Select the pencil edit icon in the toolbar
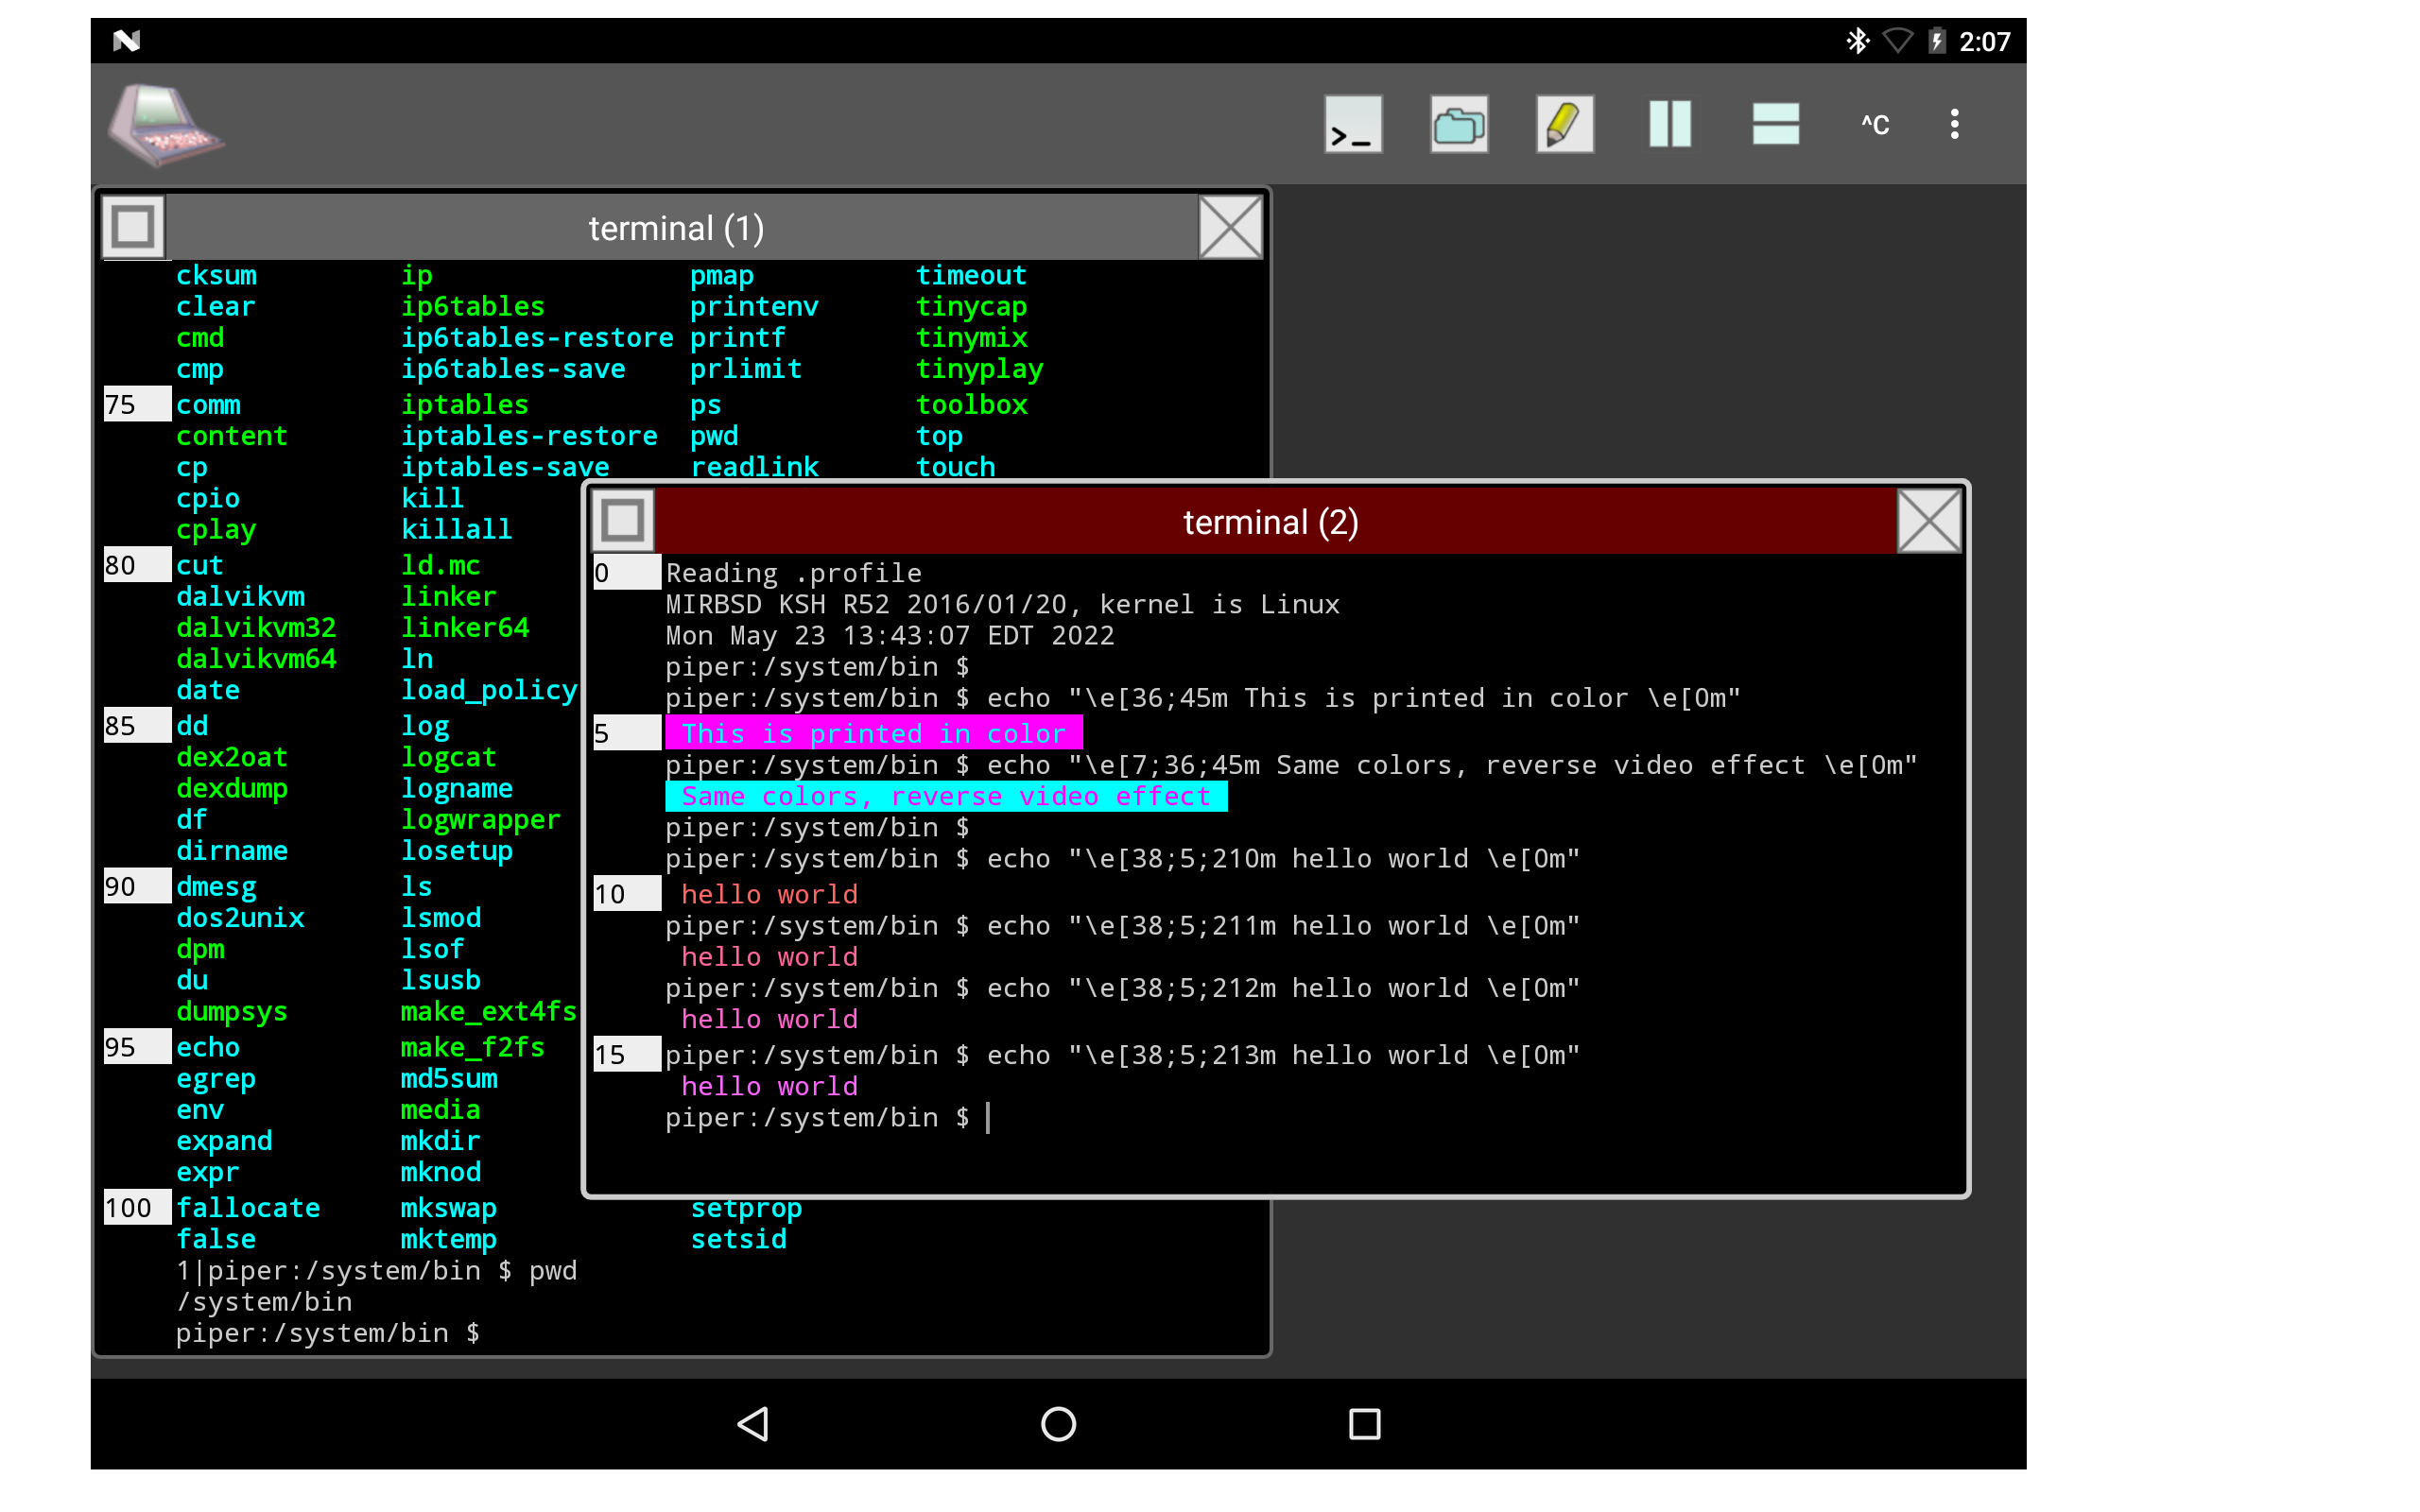 pyautogui.click(x=1563, y=123)
